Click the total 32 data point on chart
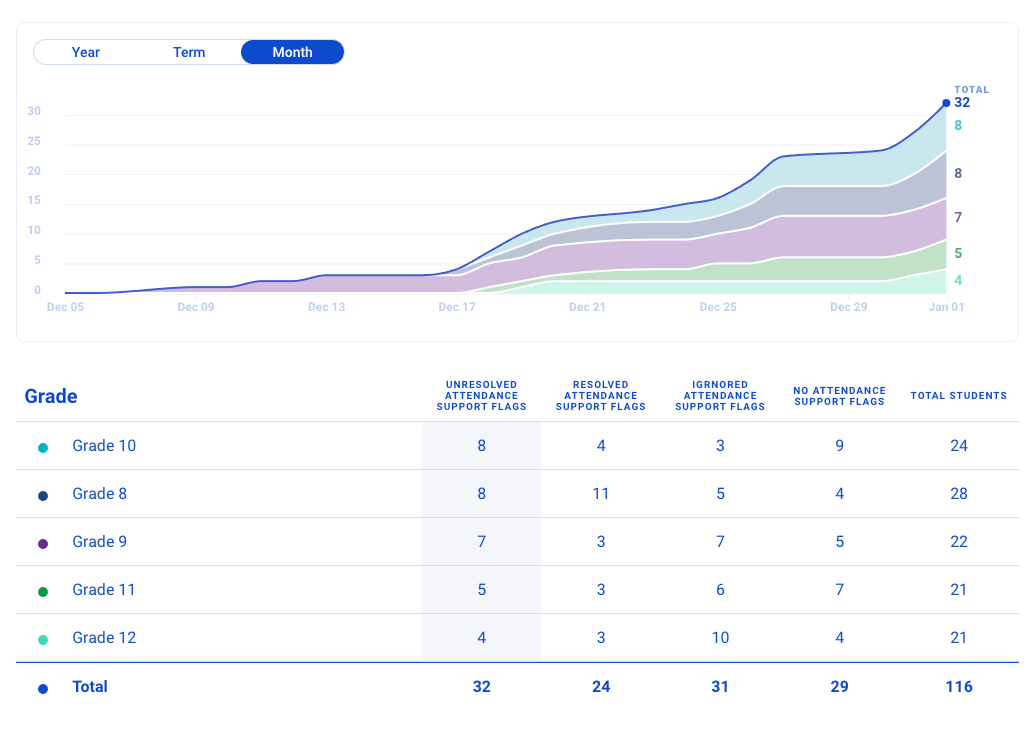This screenshot has height=752, width=1036. 946,103
